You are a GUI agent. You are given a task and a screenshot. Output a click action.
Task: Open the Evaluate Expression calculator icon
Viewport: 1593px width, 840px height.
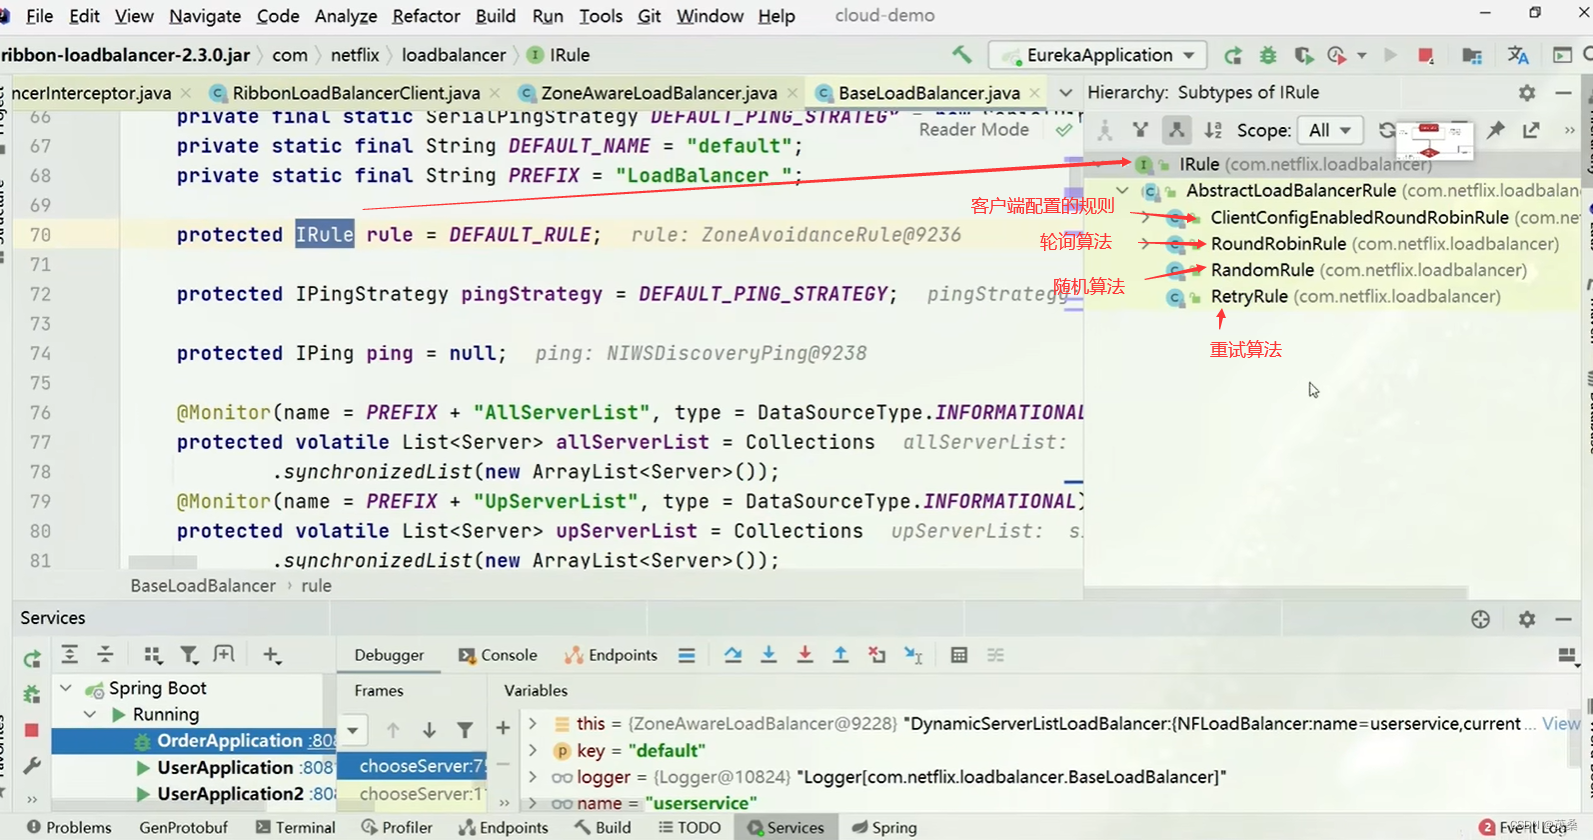click(959, 655)
